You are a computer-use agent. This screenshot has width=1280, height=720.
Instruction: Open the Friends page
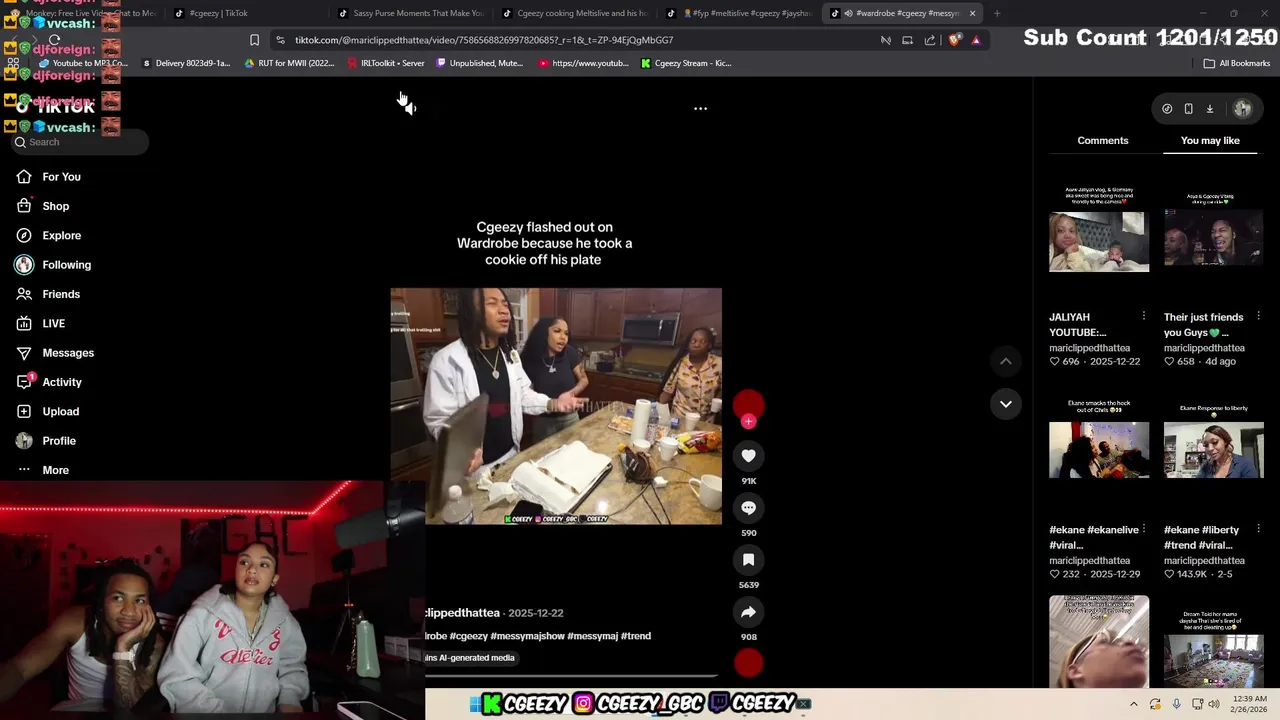(61, 294)
